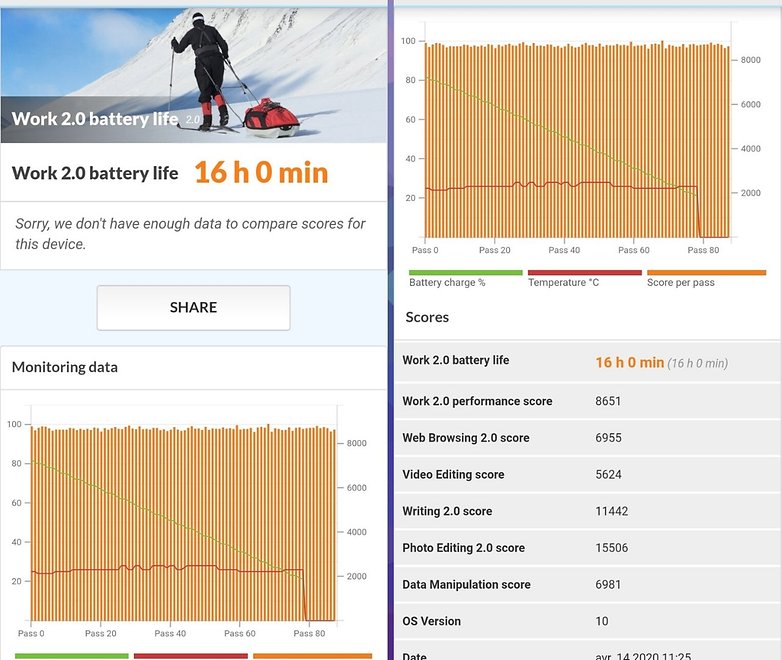782x660 pixels.
Task: Click the Monitoring data heading
Action: 65,367
